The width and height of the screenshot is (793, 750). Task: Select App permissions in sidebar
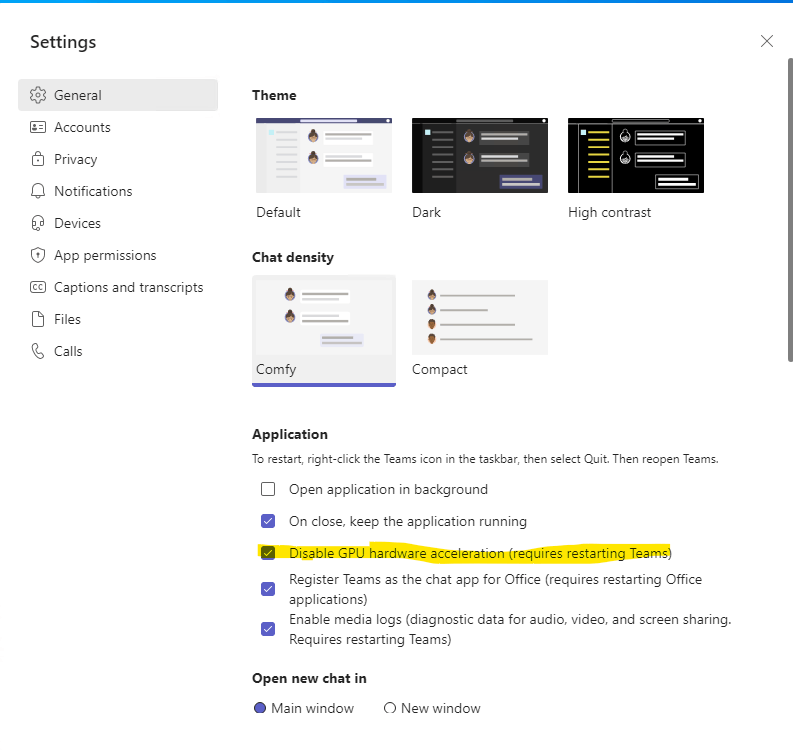pos(118,255)
